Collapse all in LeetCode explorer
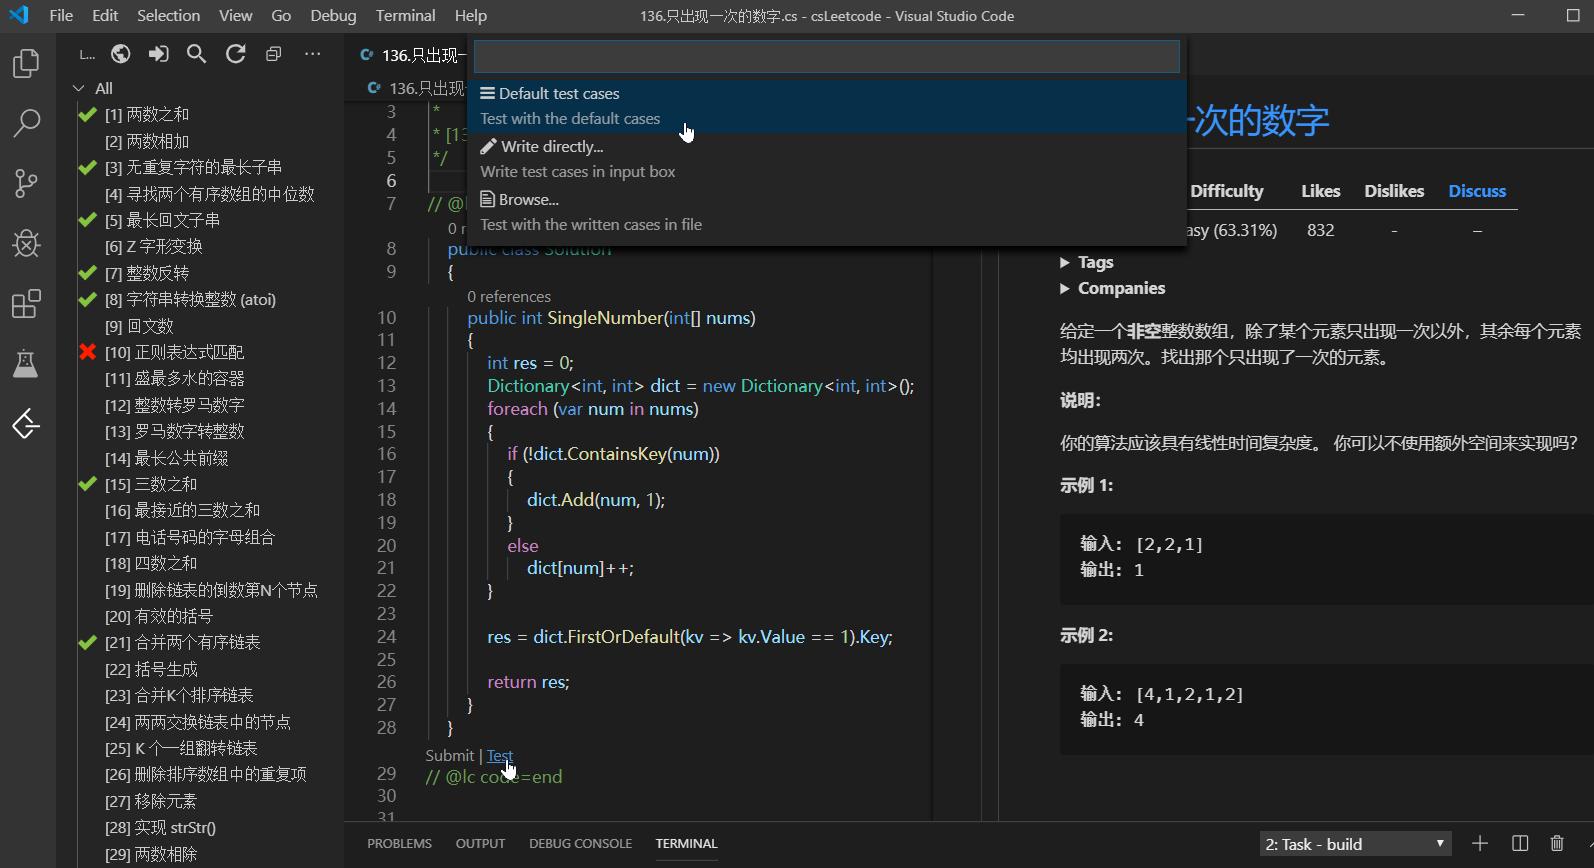Viewport: 1594px width, 868px height. tap(274, 54)
